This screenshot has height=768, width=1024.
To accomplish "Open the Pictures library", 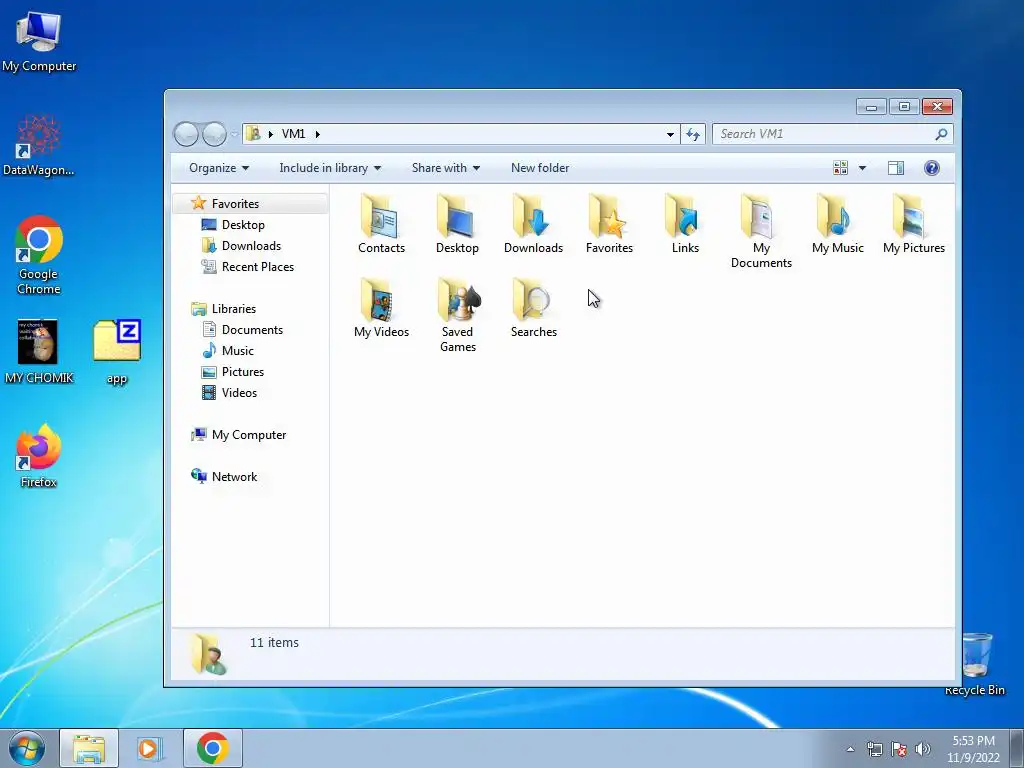I will (242, 372).
